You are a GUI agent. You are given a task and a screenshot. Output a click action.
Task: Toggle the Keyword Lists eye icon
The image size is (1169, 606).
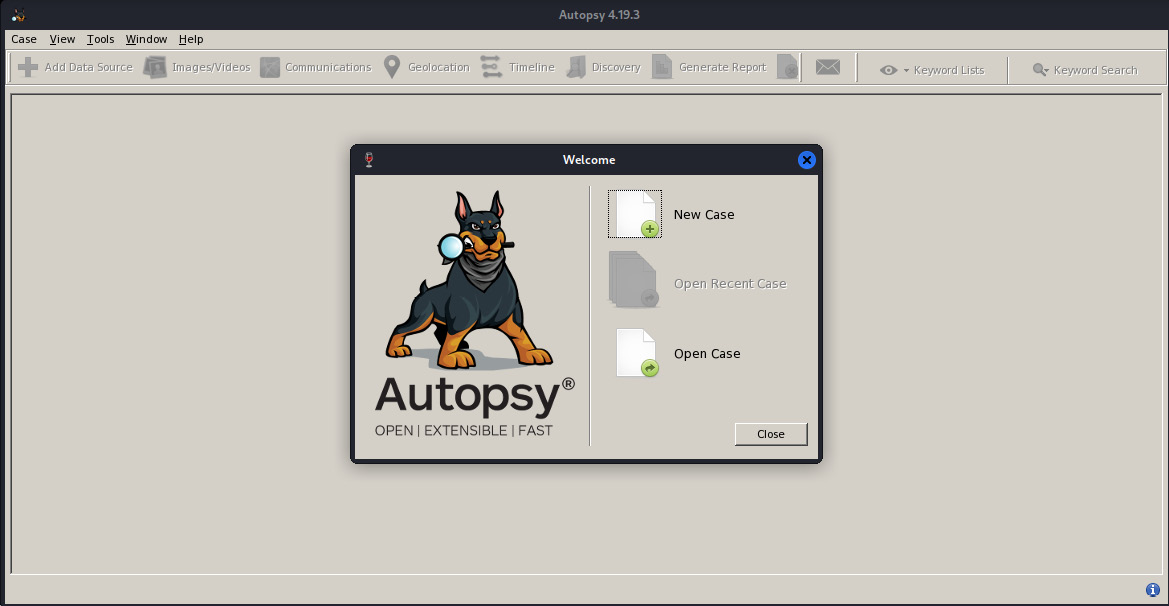pyautogui.click(x=888, y=70)
